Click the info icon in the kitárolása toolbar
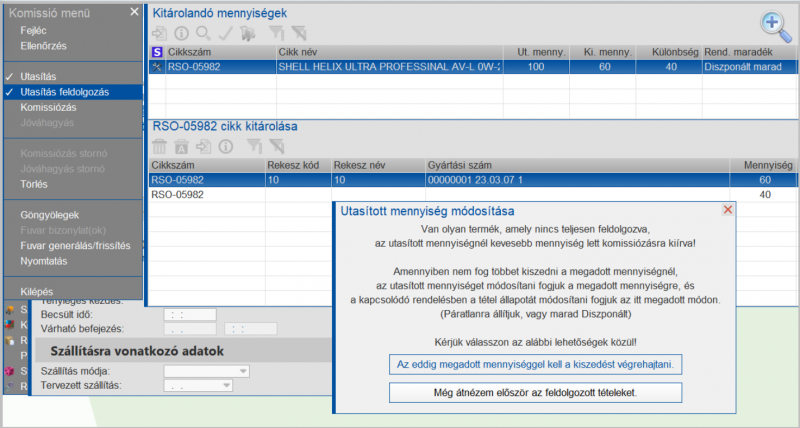The height and width of the screenshot is (428, 800). 226,146
